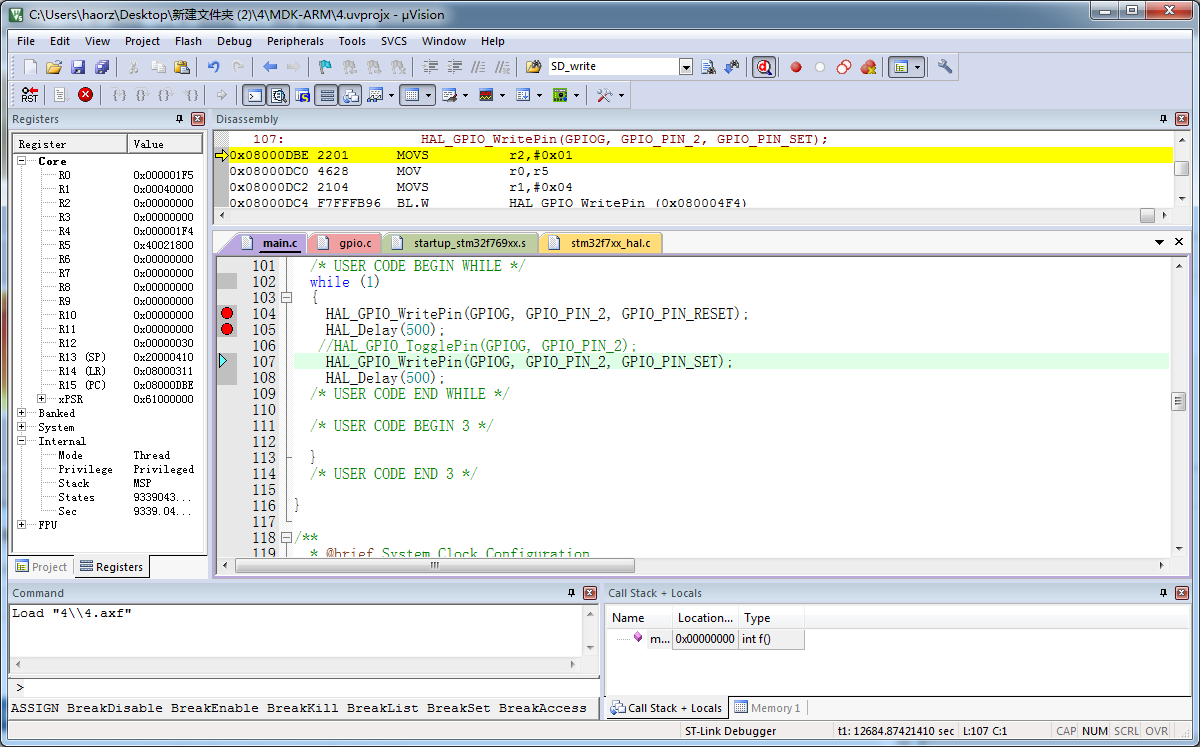Viewport: 1200px width, 747px height.
Task: Toggle auto-hide pin of Command panel
Action: pos(573,593)
